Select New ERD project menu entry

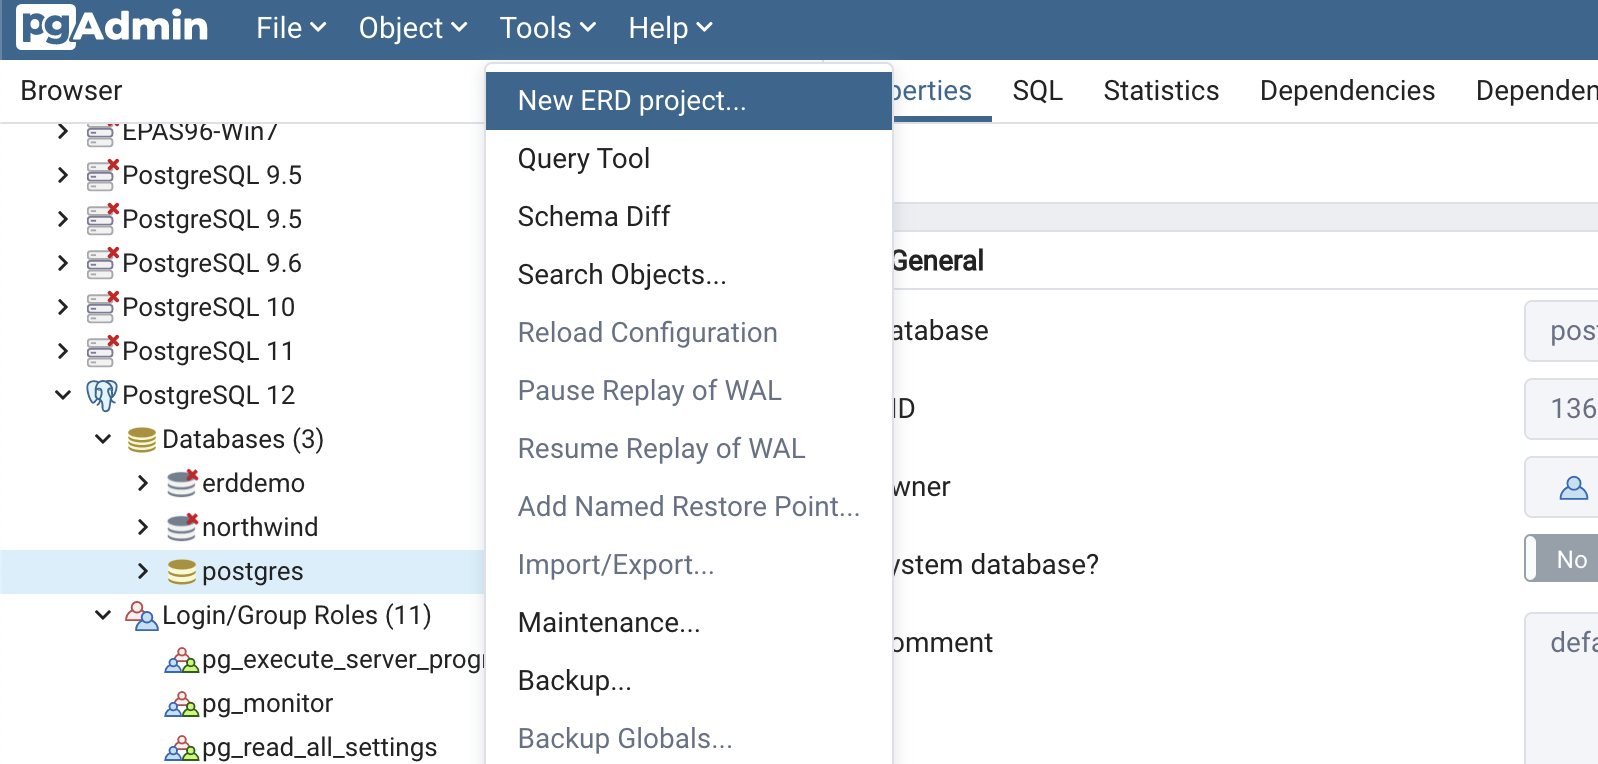tap(631, 101)
